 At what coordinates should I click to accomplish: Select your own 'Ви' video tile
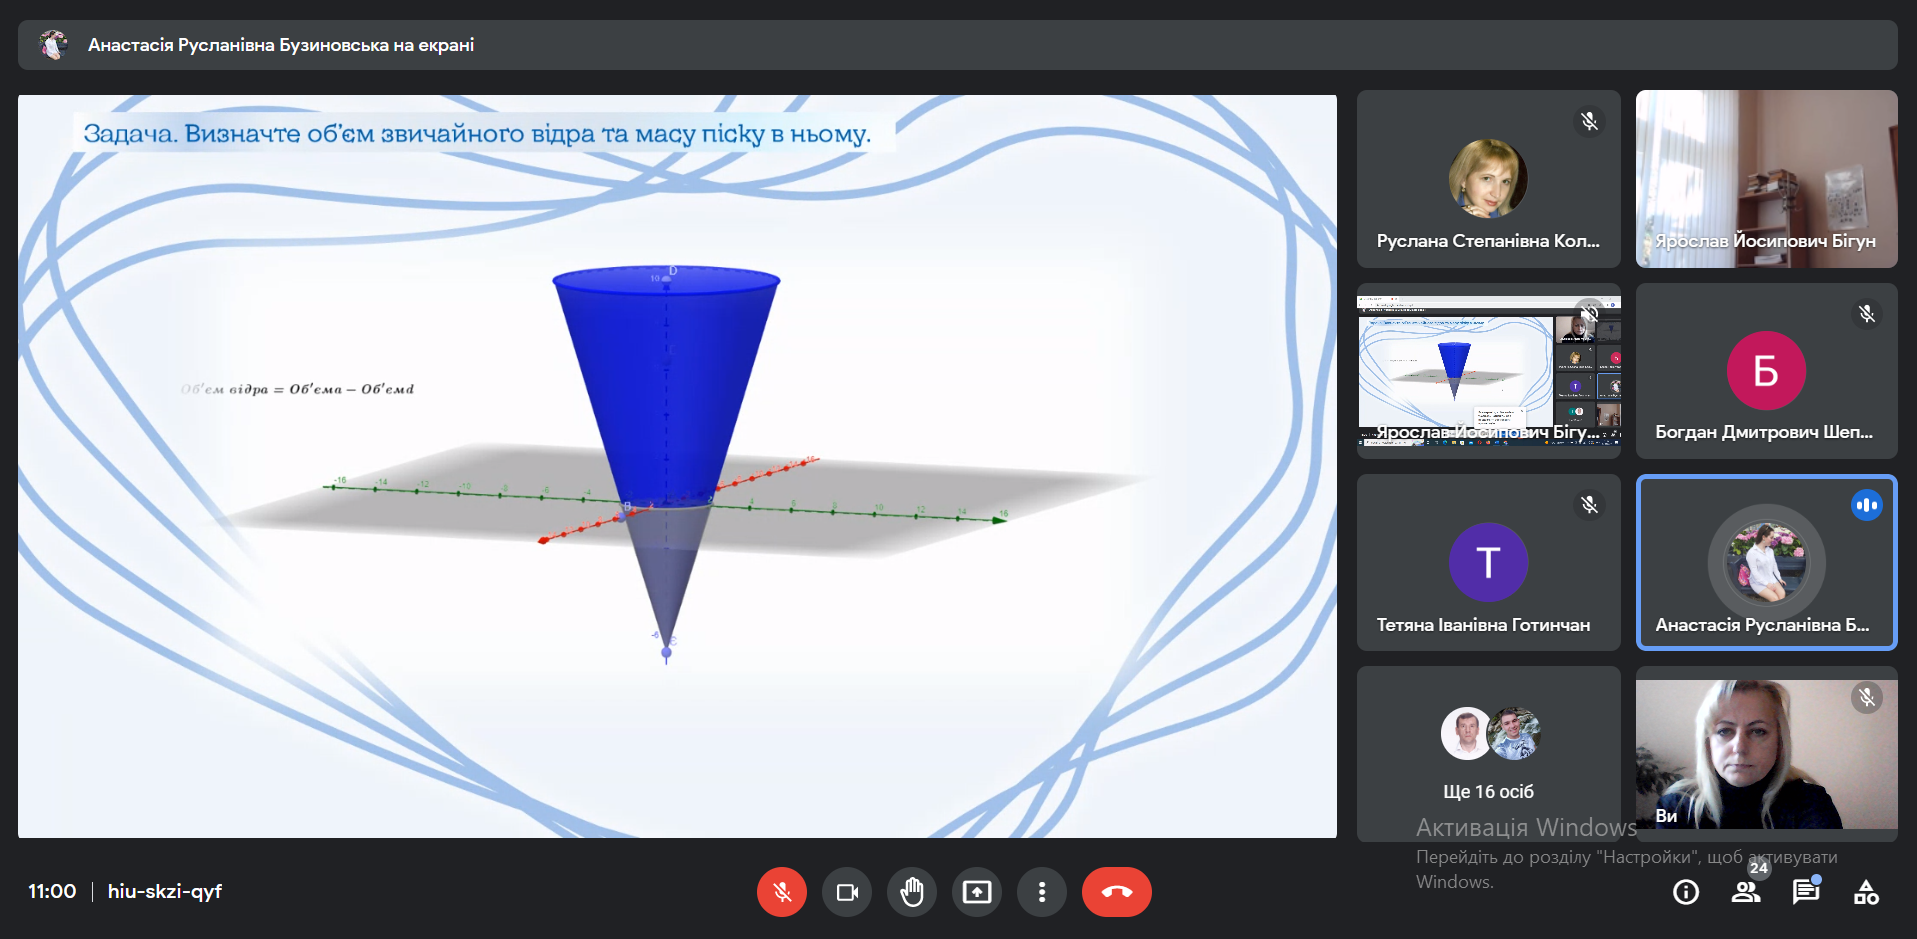click(x=1767, y=754)
